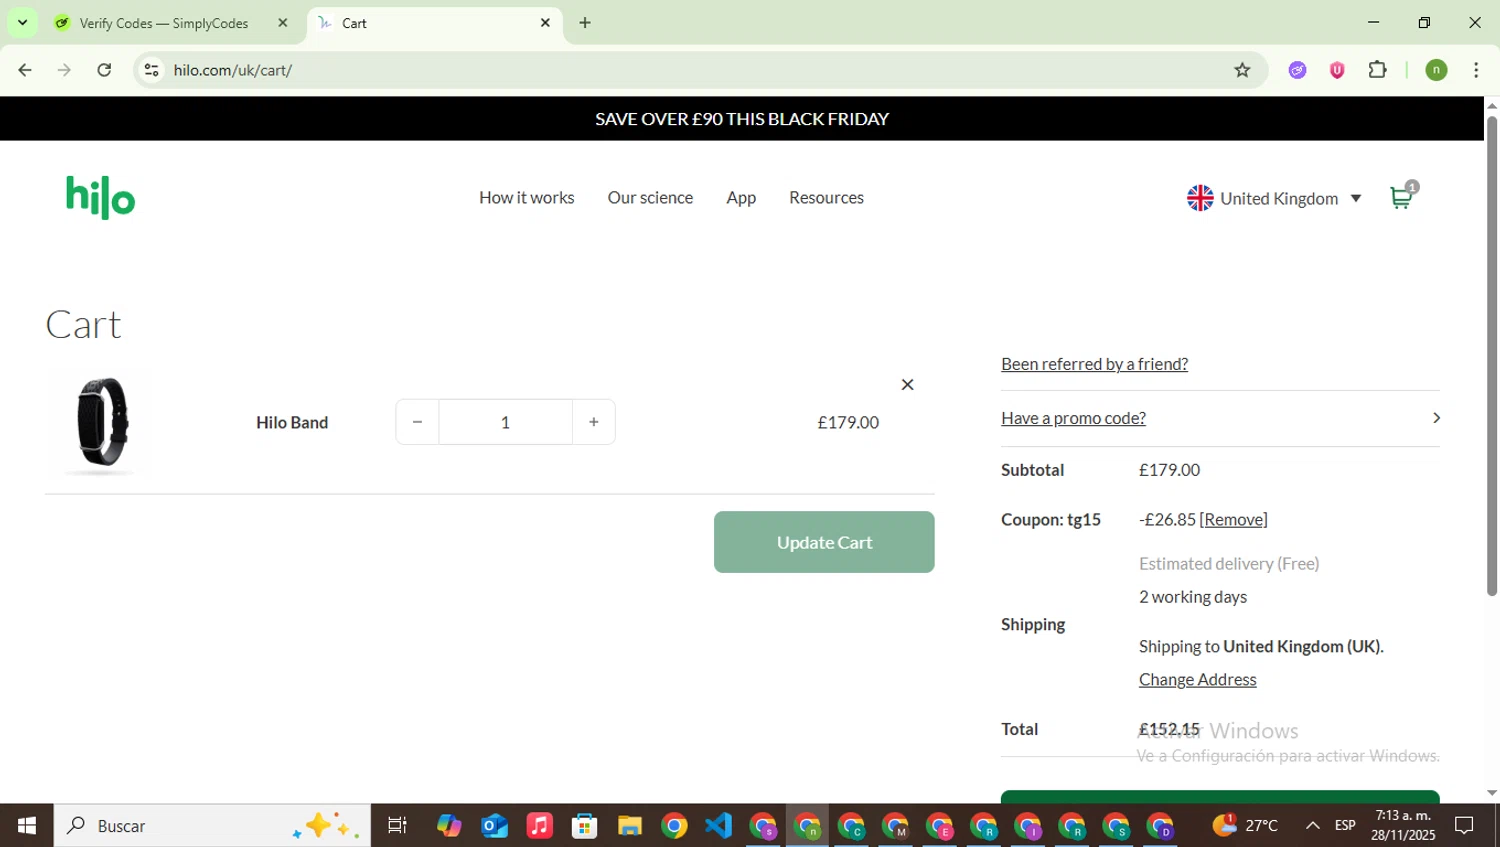Image resolution: width=1500 pixels, height=847 pixels.
Task: Open the Windows Start menu
Action: point(27,826)
